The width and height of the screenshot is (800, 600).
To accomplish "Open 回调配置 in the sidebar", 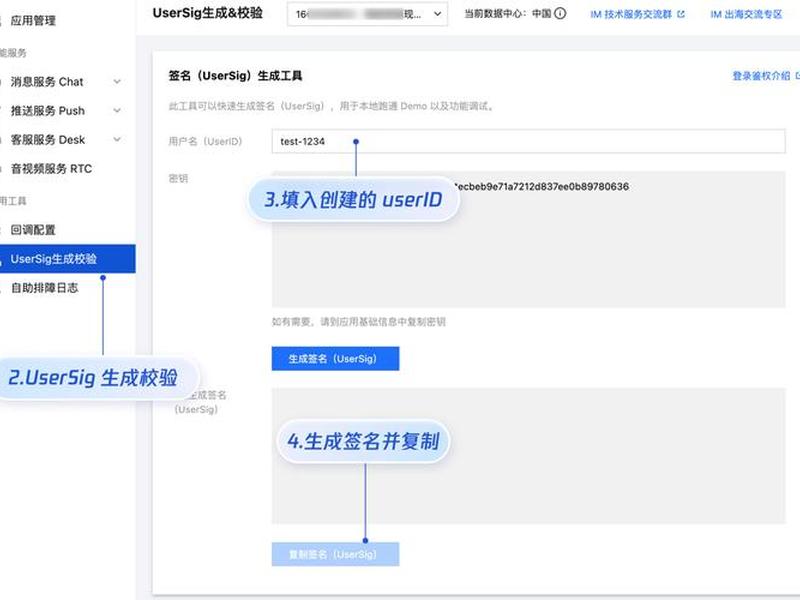I will click(33, 230).
